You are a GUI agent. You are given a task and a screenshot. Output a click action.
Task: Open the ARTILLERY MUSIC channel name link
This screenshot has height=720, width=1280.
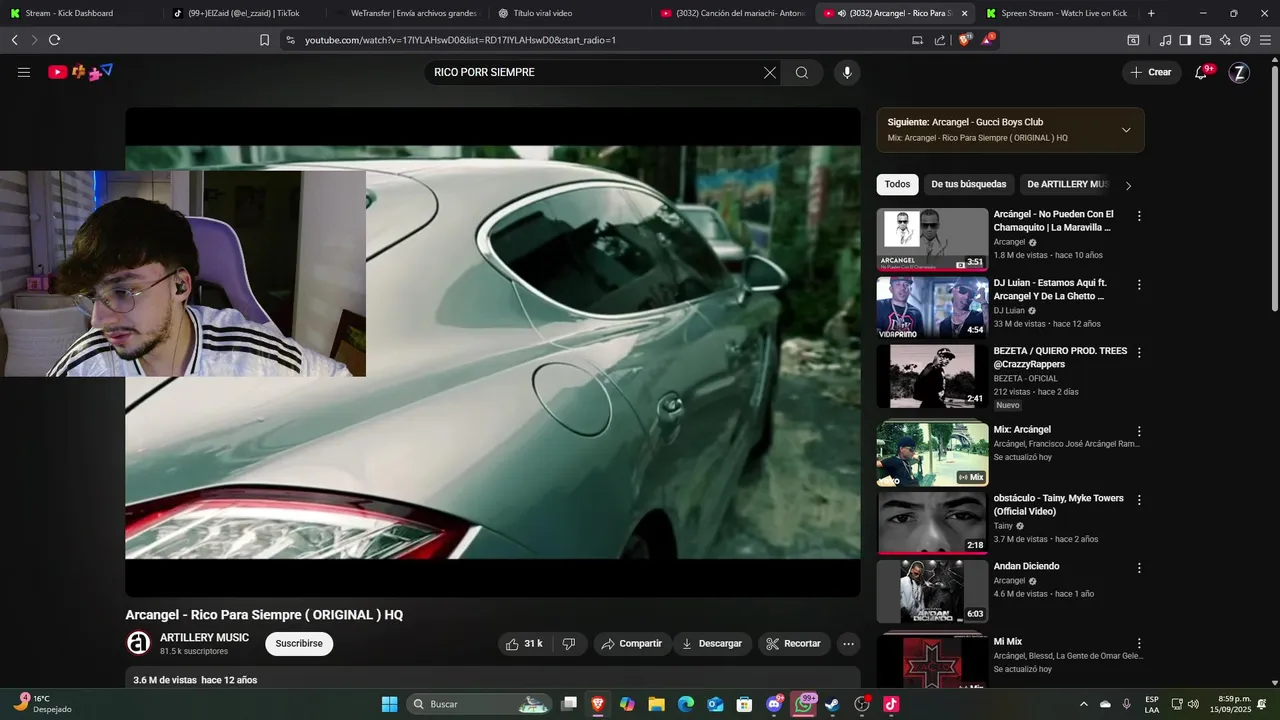[204, 637]
